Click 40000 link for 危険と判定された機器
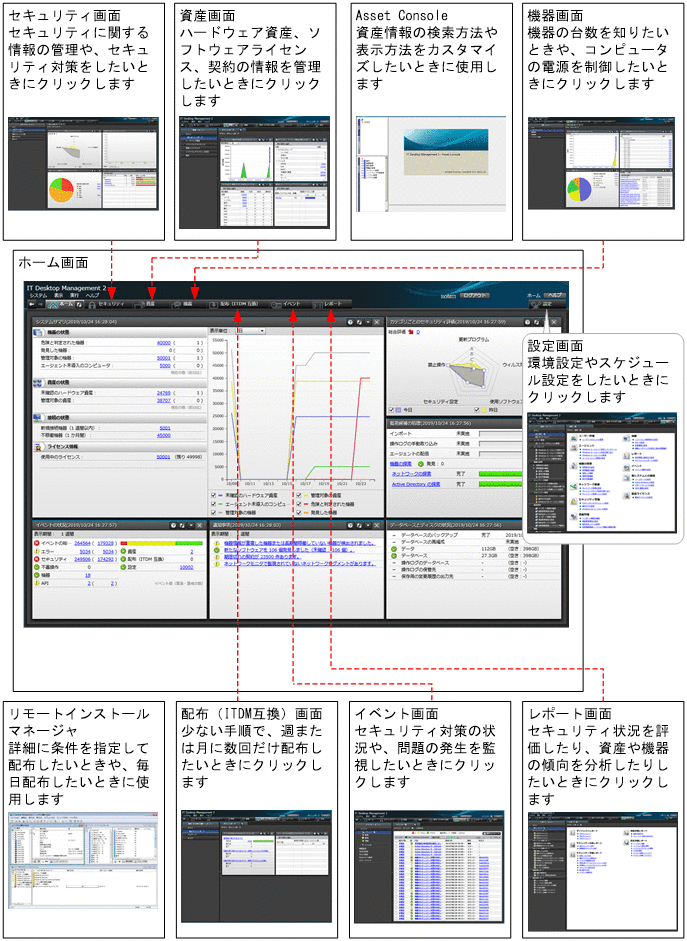Viewport: 687px width, 941px height. (x=164, y=343)
